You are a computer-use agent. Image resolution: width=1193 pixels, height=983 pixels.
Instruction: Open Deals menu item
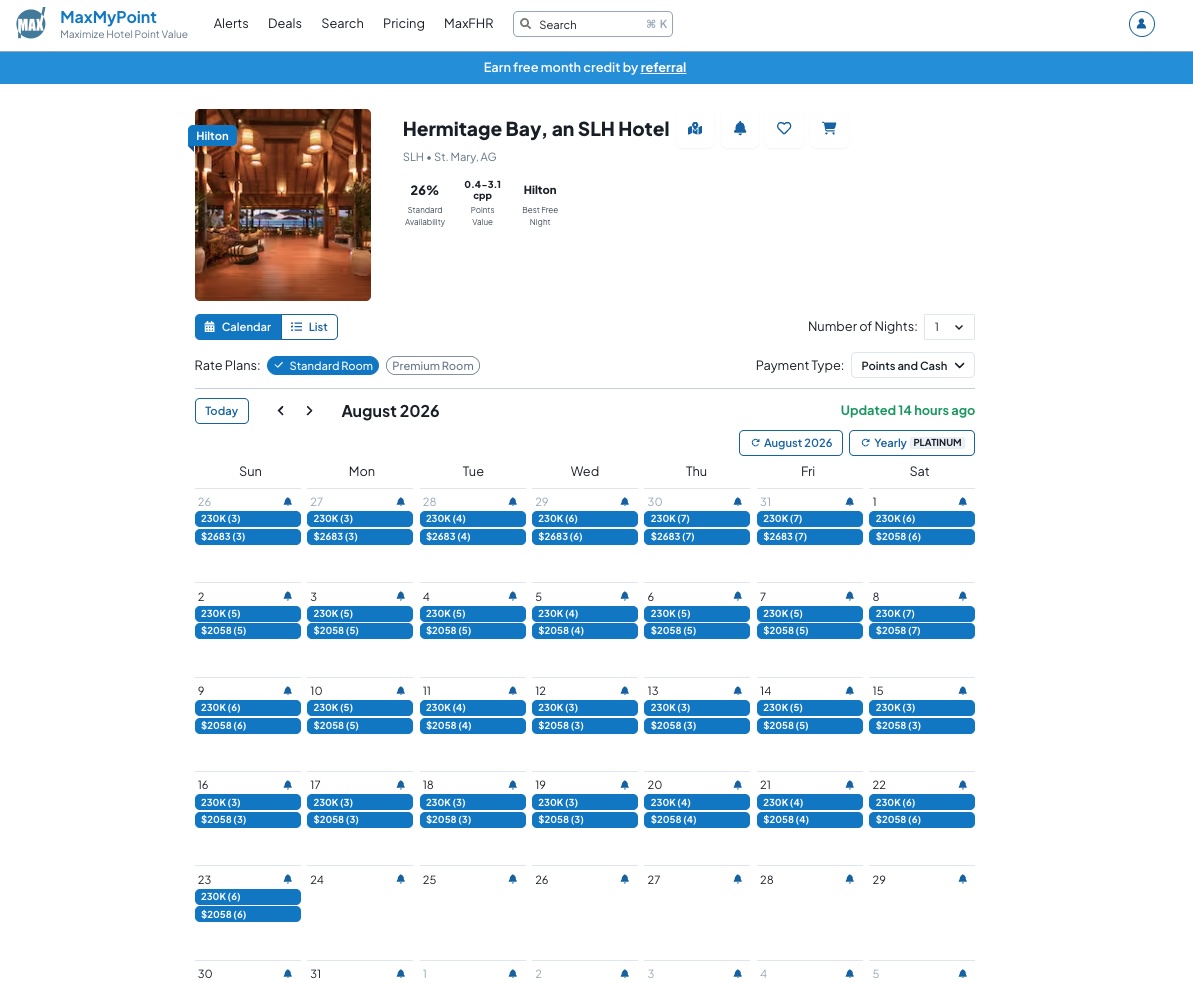[285, 24]
